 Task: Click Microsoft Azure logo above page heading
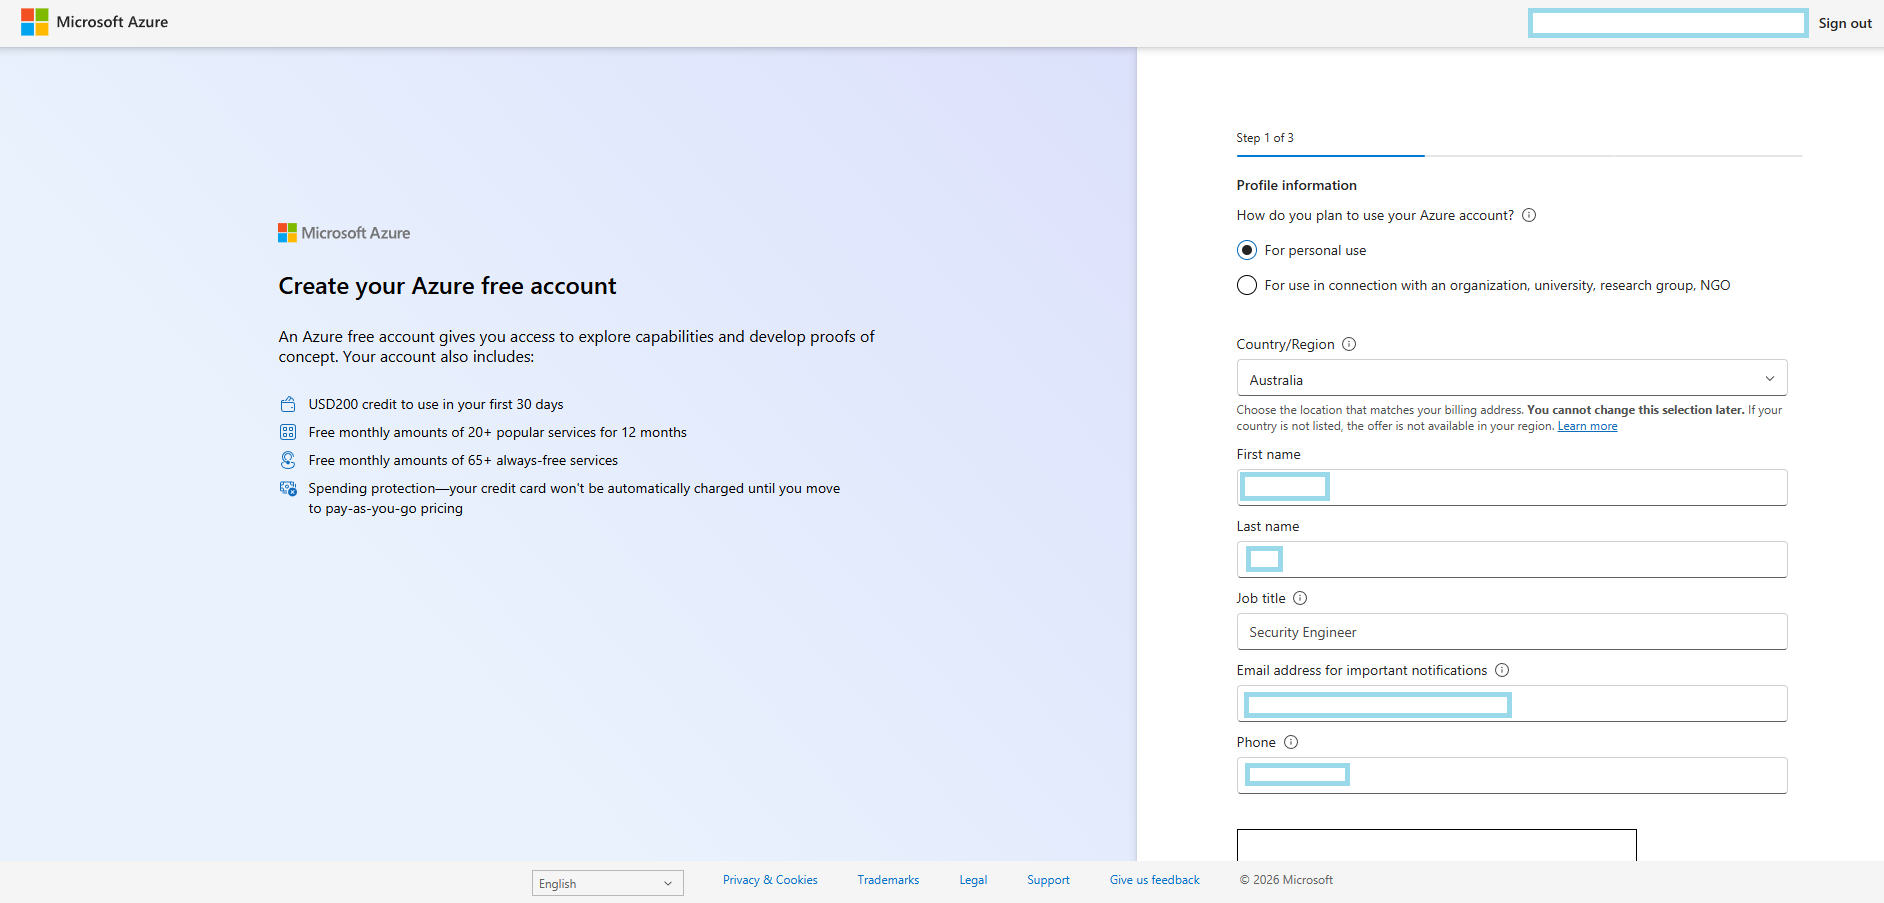344,233
